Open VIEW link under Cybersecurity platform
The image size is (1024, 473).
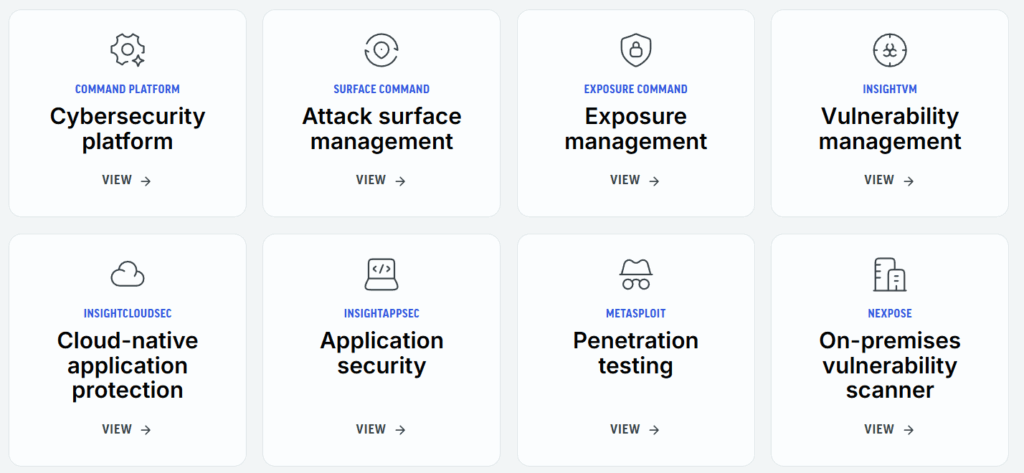127,181
